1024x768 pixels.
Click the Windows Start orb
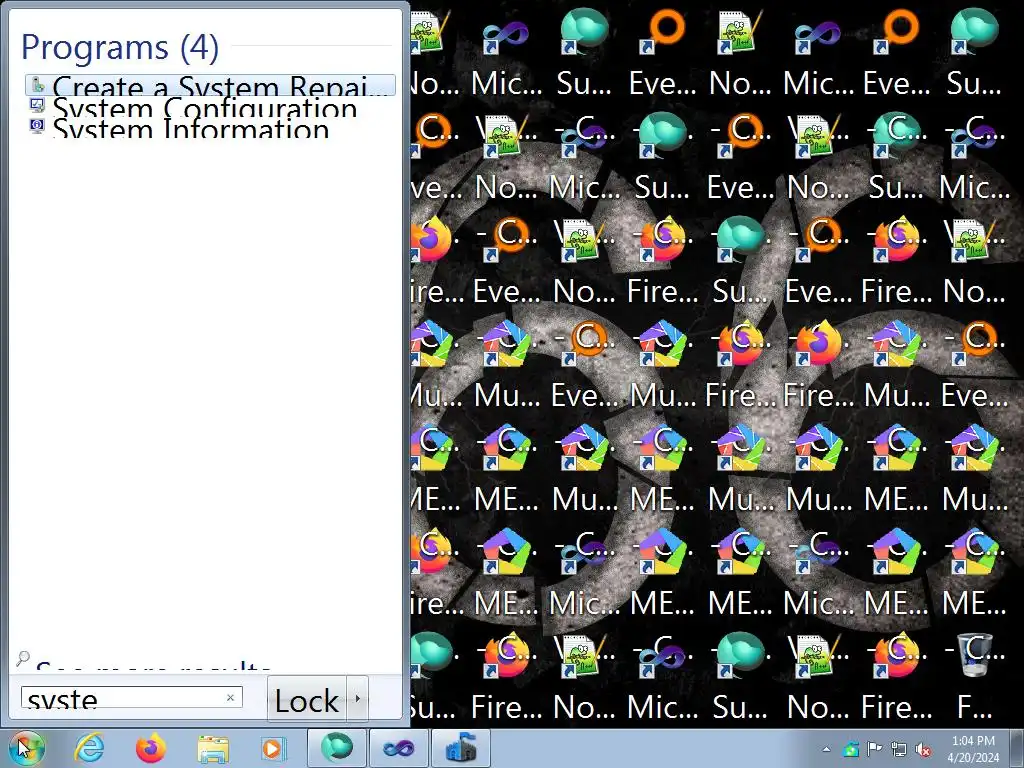coord(26,748)
